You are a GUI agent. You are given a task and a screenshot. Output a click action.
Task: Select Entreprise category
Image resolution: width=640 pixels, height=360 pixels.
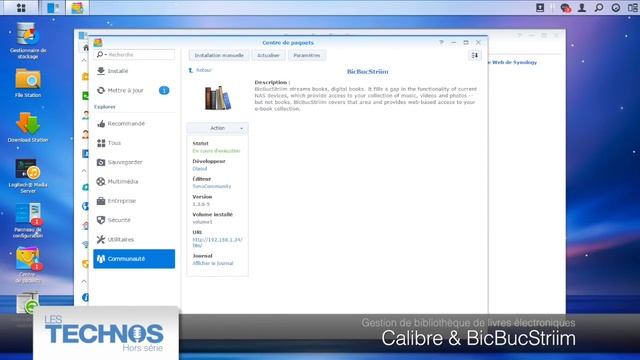pyautogui.click(x=134, y=201)
